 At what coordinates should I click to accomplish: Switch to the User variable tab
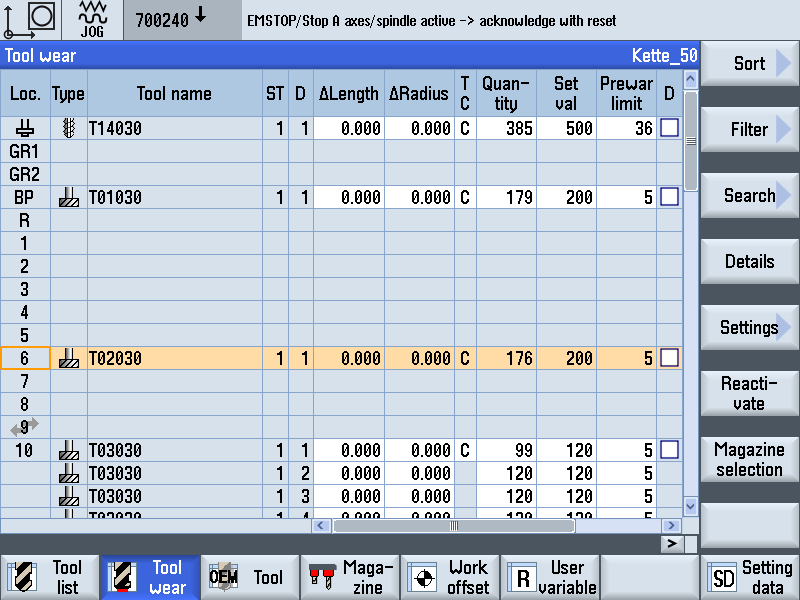550,577
